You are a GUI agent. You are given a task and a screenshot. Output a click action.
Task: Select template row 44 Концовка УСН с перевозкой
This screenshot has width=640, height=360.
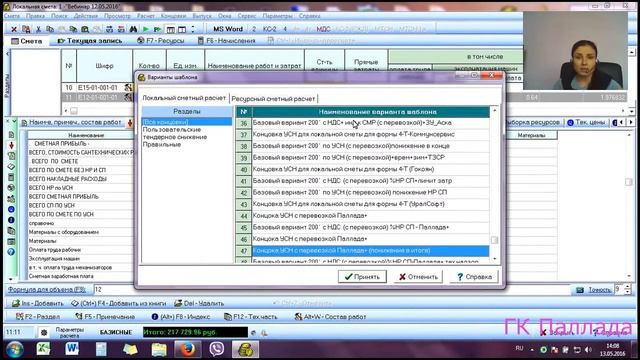362,216
